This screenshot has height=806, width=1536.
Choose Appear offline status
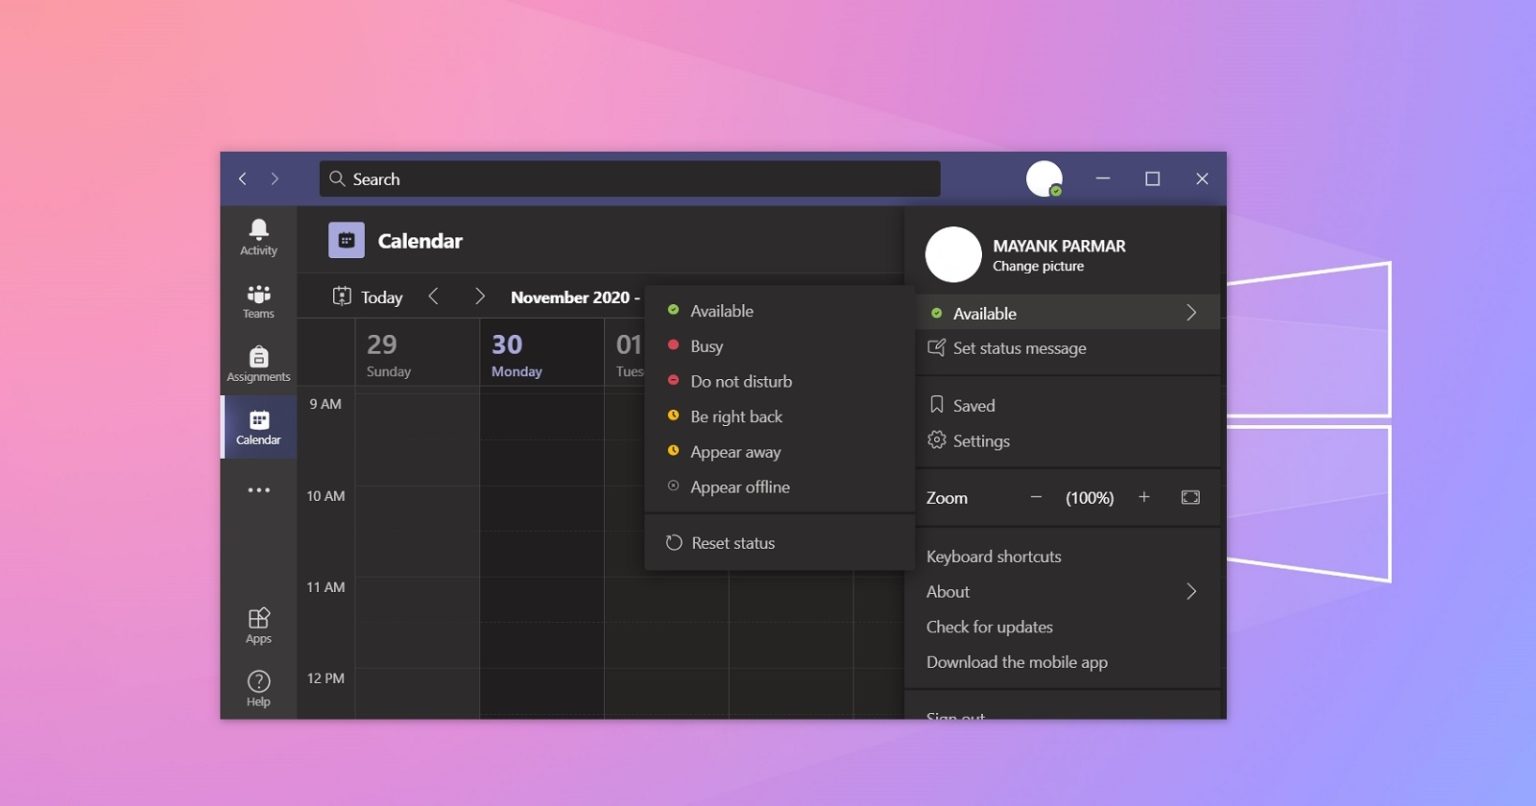740,487
